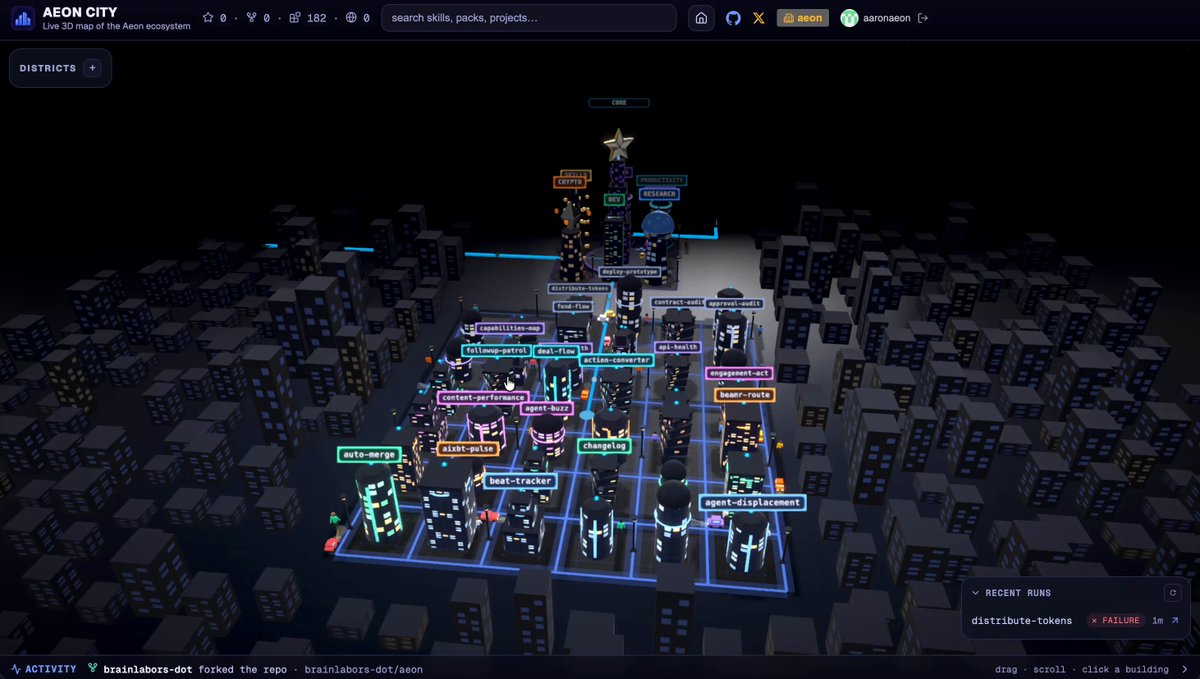Click the fork count icon

click(x=251, y=18)
